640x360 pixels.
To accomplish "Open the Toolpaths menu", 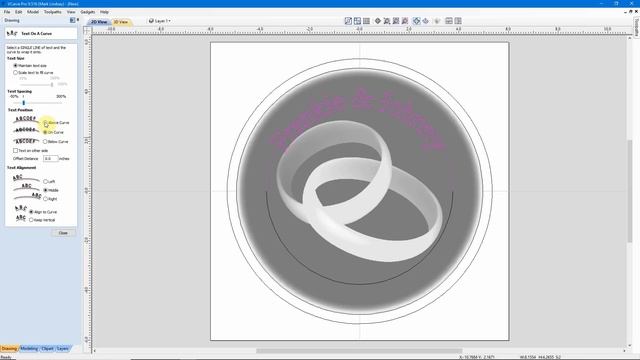I will click(53, 12).
